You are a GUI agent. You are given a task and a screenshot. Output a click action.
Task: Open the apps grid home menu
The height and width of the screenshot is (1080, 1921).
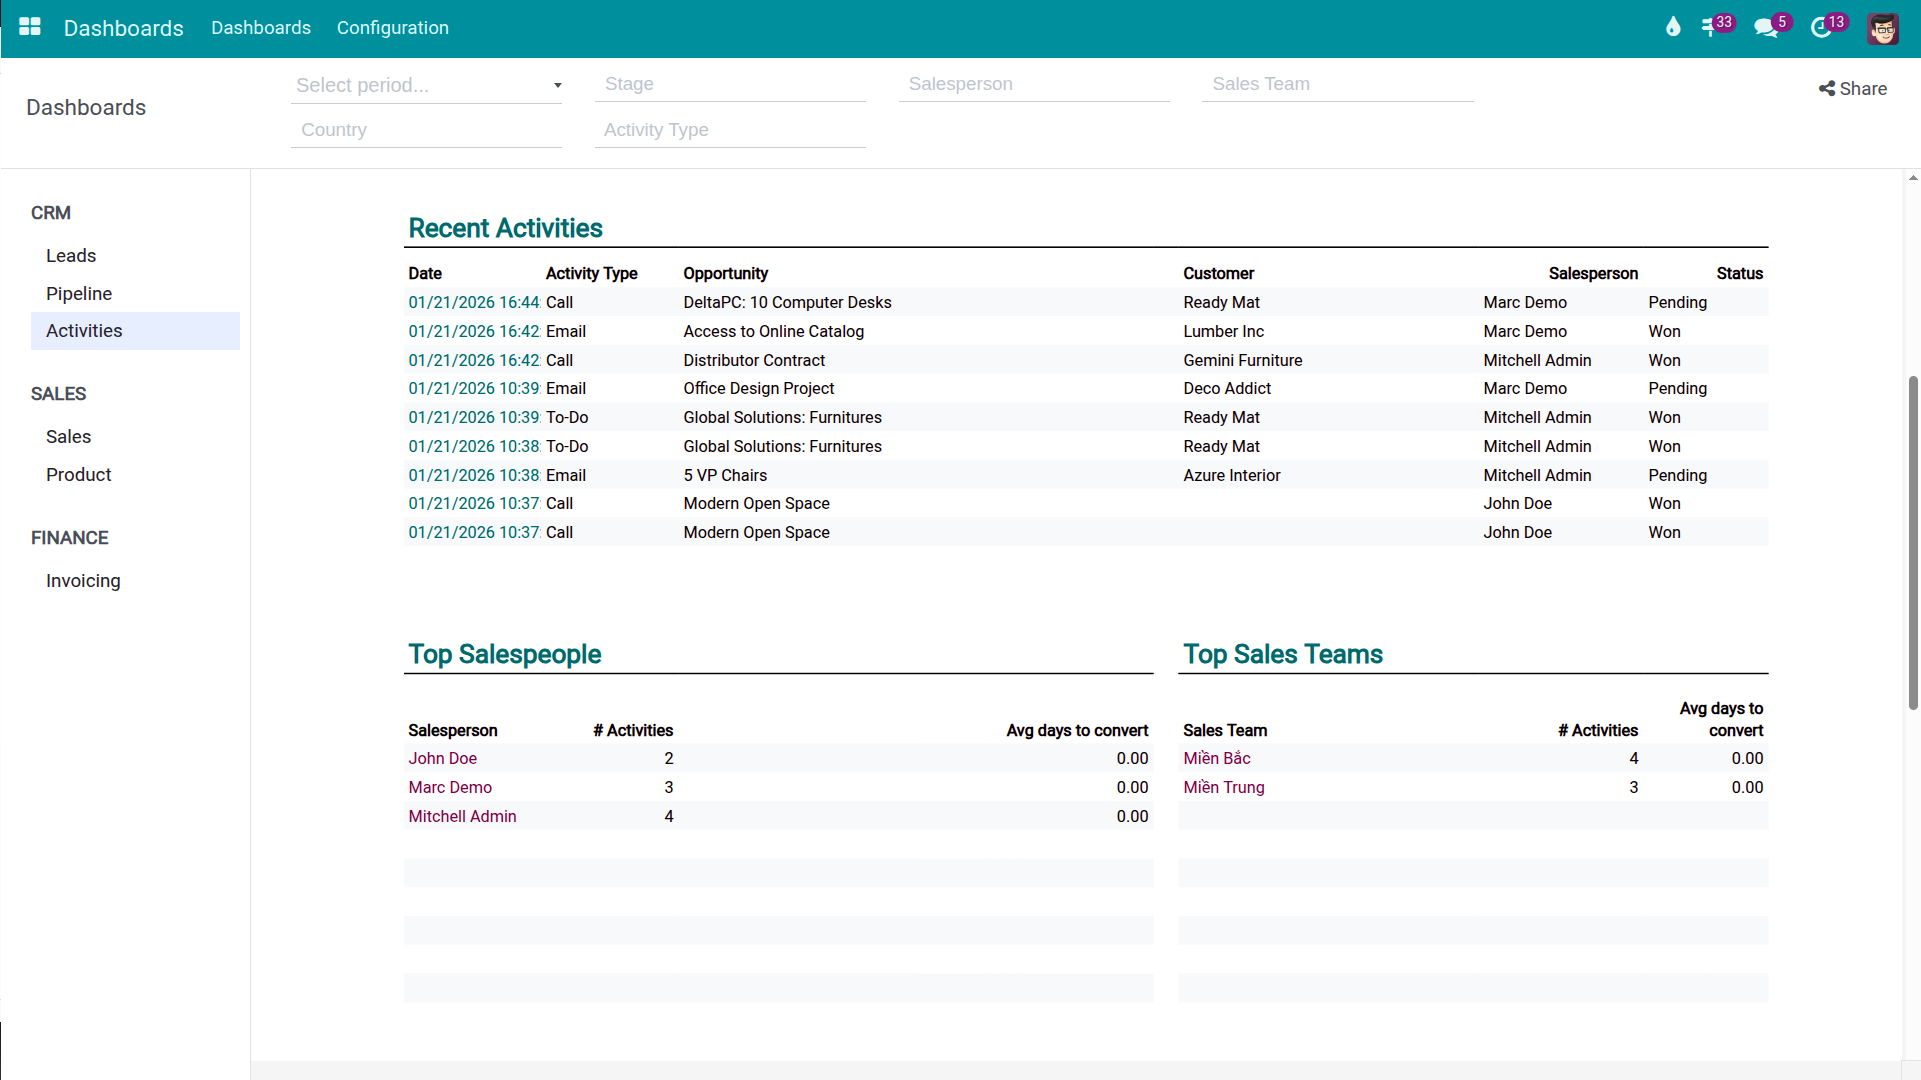coord(30,27)
